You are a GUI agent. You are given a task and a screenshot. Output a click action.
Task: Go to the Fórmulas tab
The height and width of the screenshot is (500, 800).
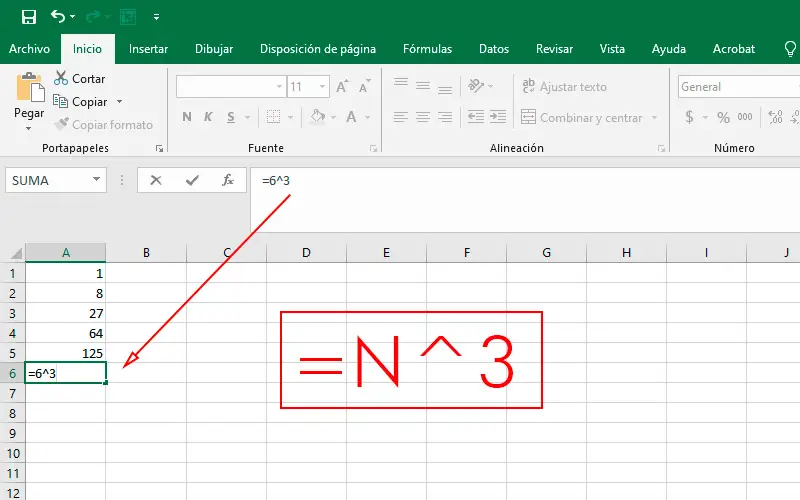click(x=427, y=49)
